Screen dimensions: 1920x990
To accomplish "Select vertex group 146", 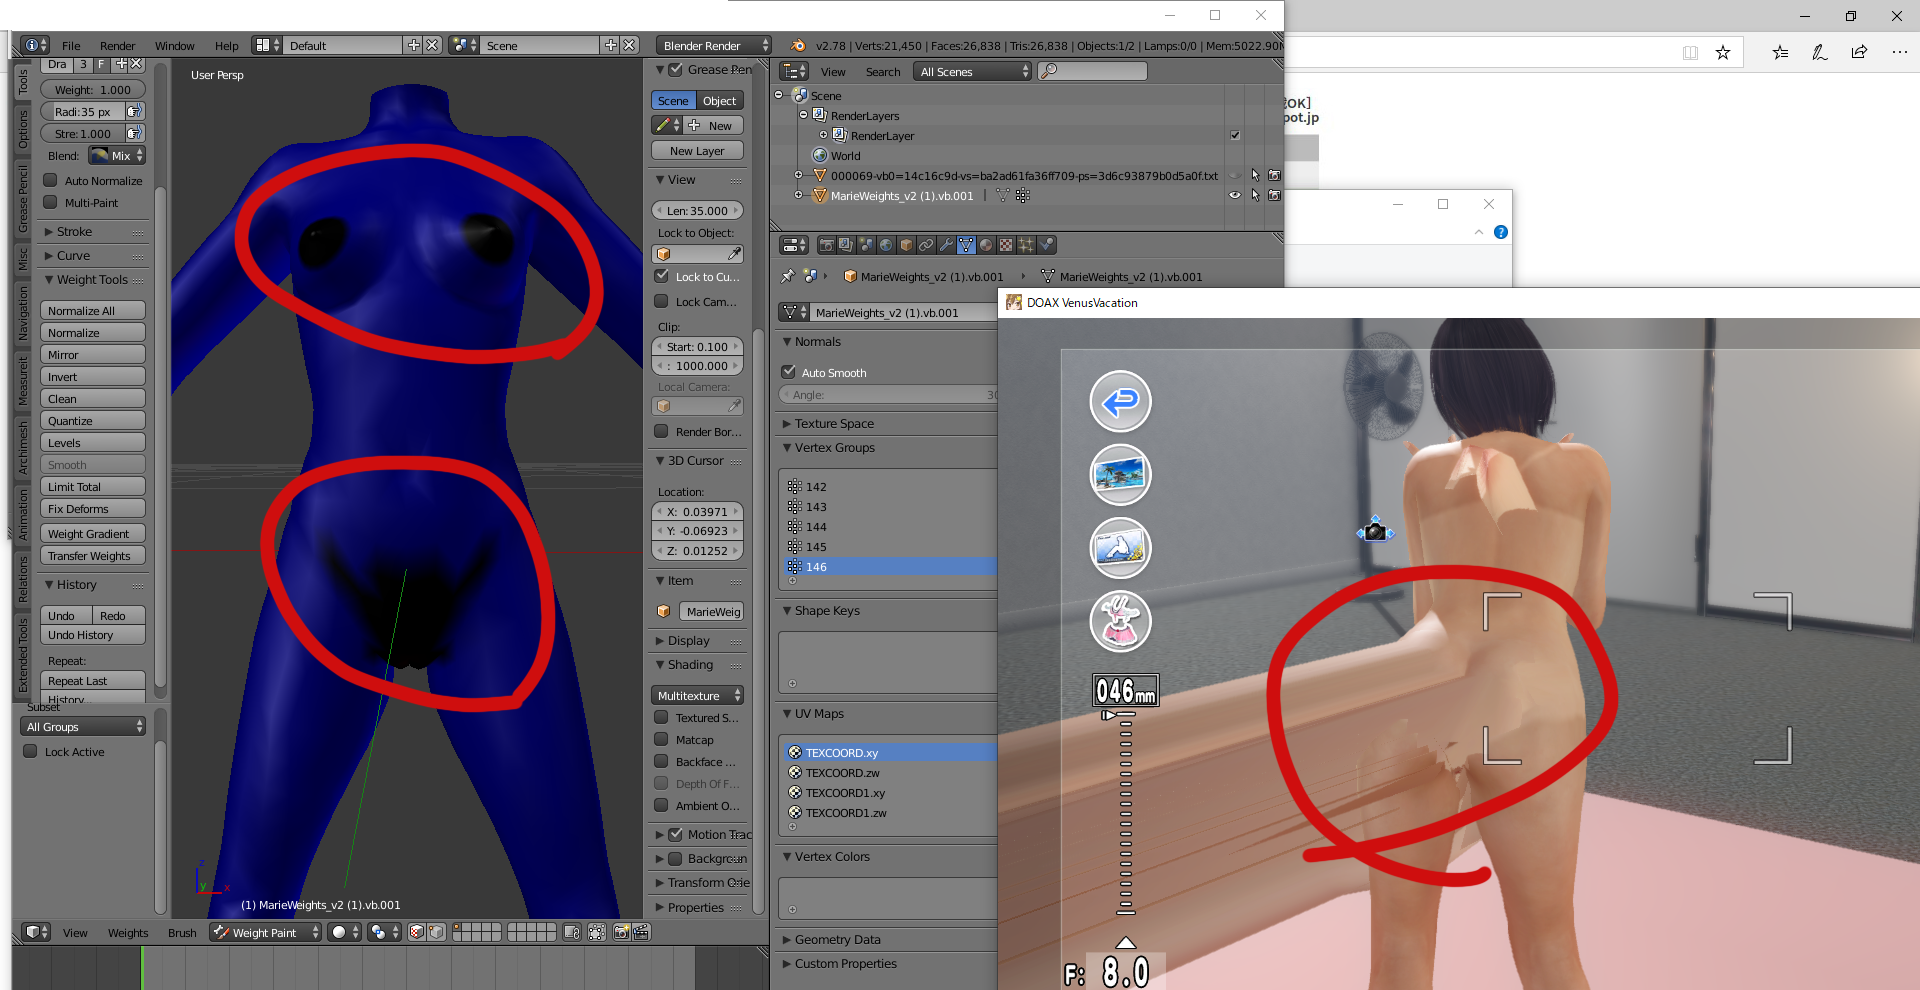I will click(889, 566).
